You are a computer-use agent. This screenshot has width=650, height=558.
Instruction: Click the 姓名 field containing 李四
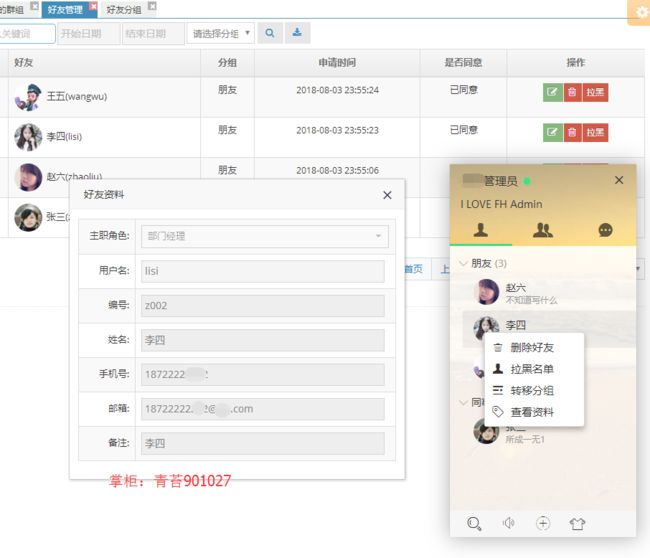[262, 340]
